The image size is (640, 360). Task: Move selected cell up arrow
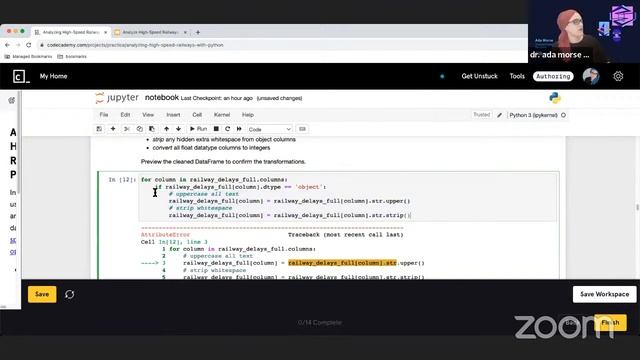(x=167, y=129)
